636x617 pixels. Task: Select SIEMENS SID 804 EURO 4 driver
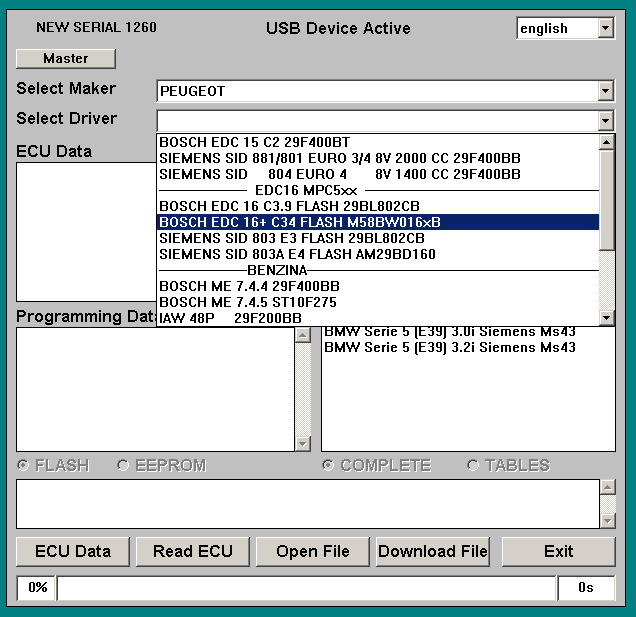pyautogui.click(x=378, y=174)
